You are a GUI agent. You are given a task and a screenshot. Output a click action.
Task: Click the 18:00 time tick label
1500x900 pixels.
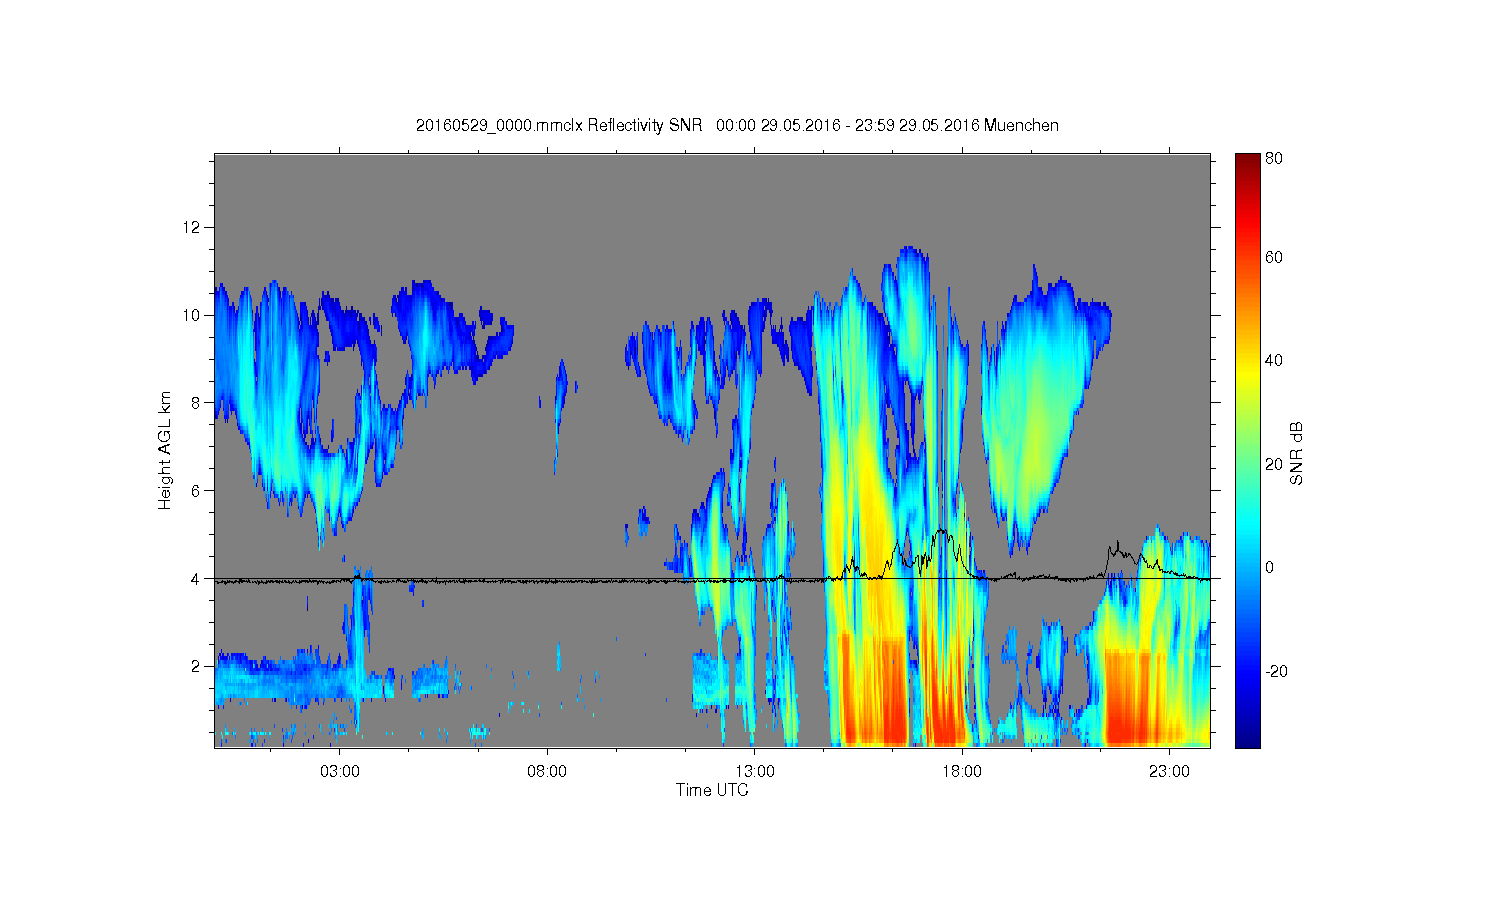click(x=962, y=772)
